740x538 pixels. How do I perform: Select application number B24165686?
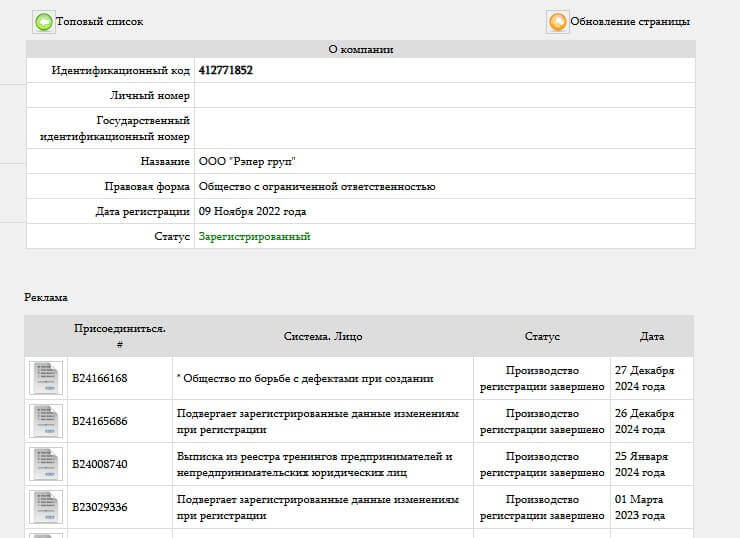pos(100,421)
